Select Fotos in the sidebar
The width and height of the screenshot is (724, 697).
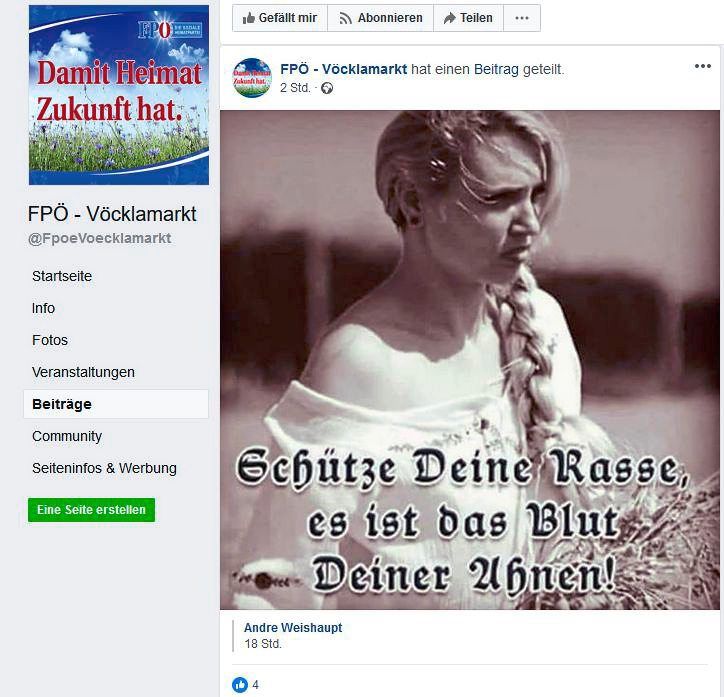click(x=50, y=340)
